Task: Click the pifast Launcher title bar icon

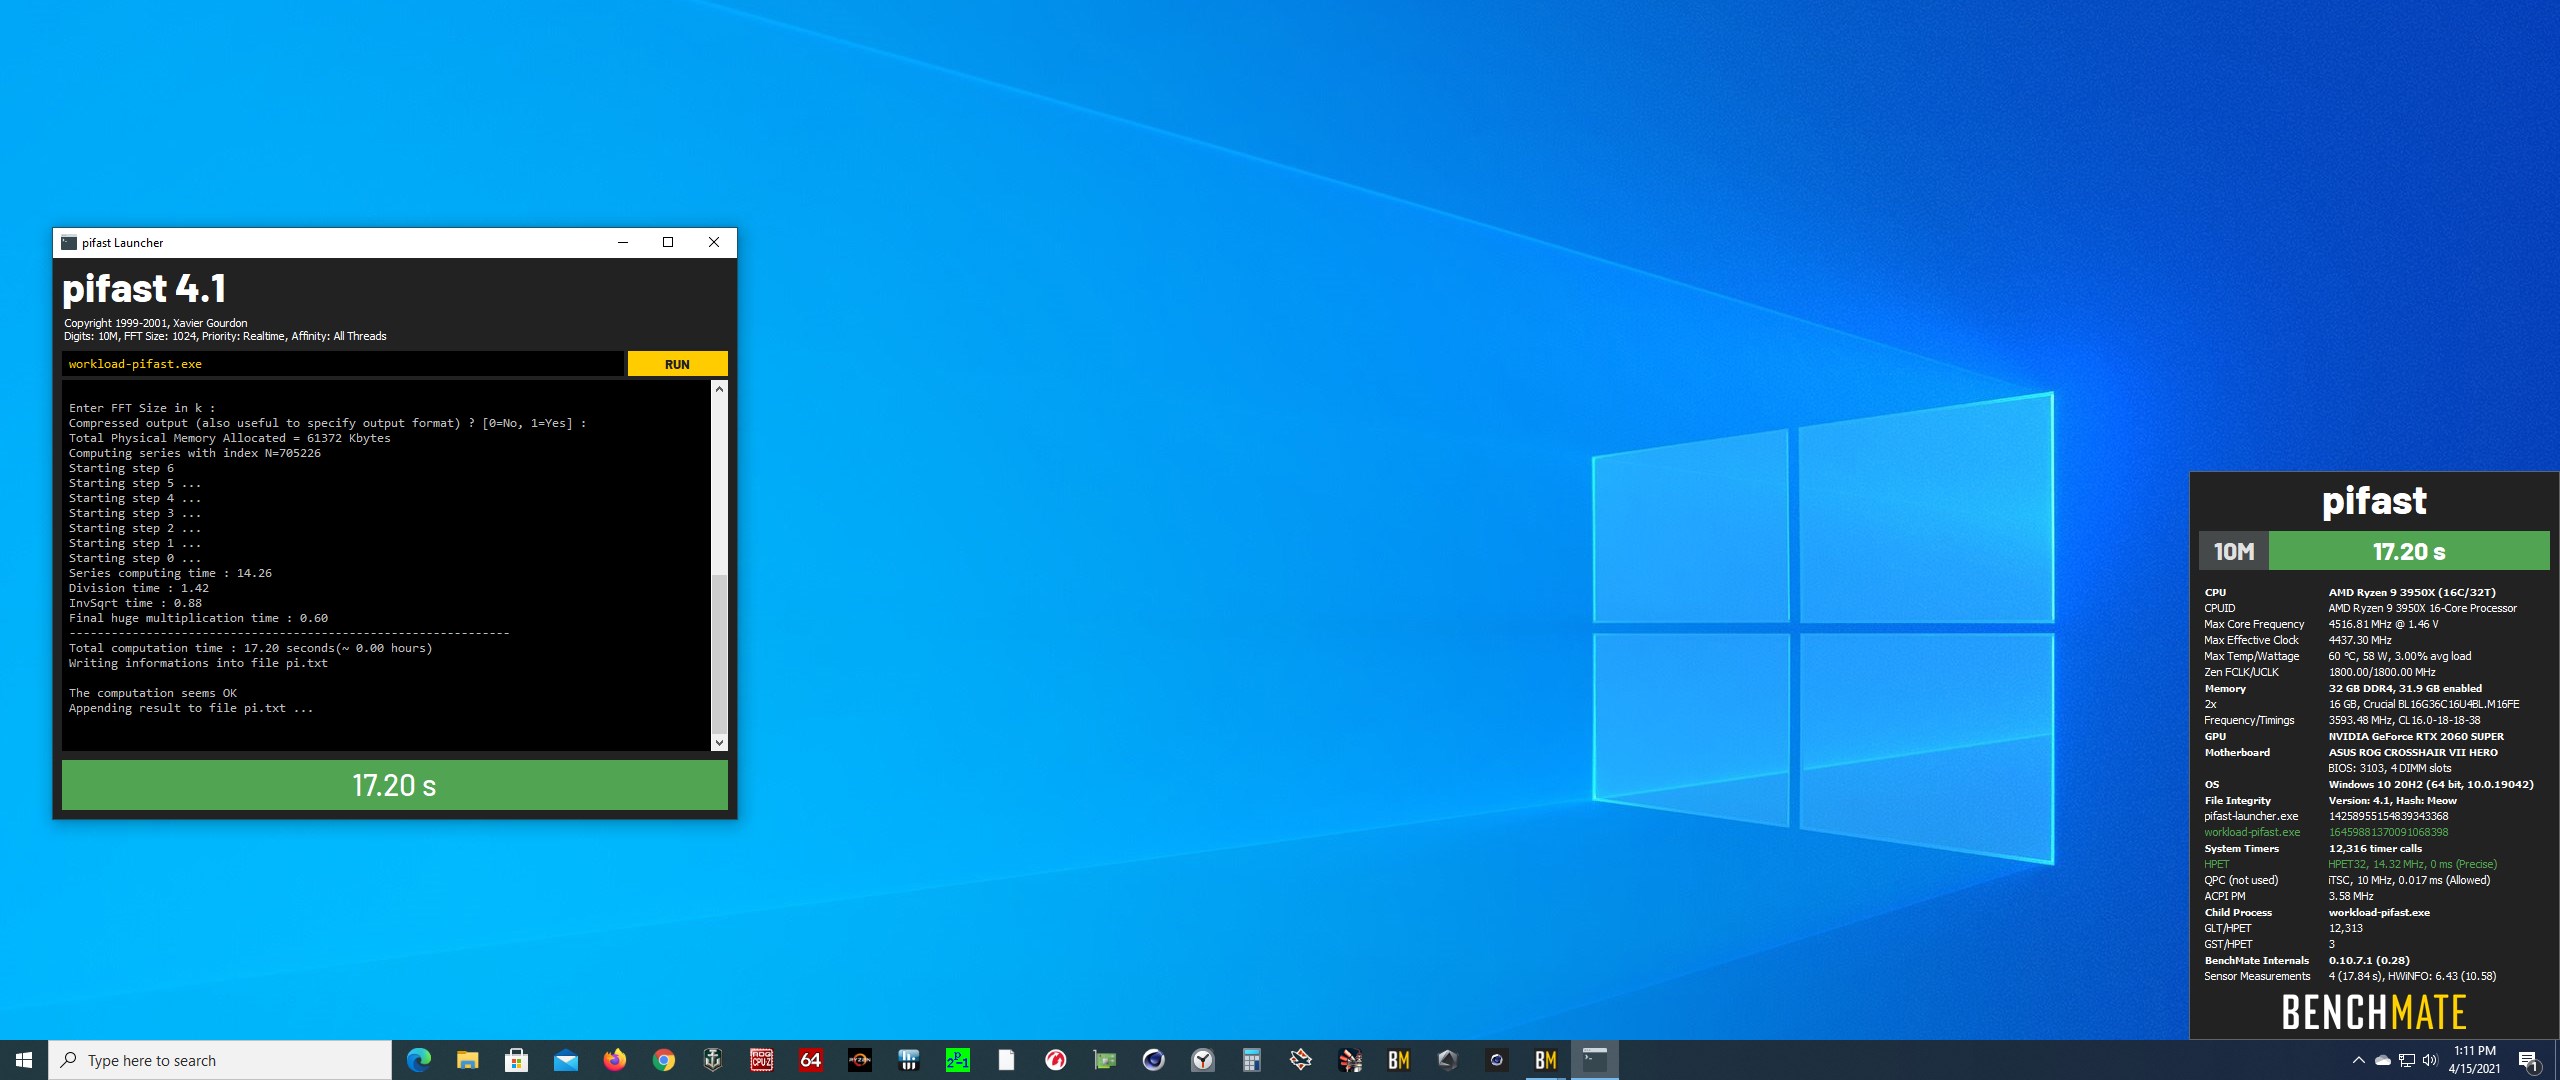Action: coord(69,242)
